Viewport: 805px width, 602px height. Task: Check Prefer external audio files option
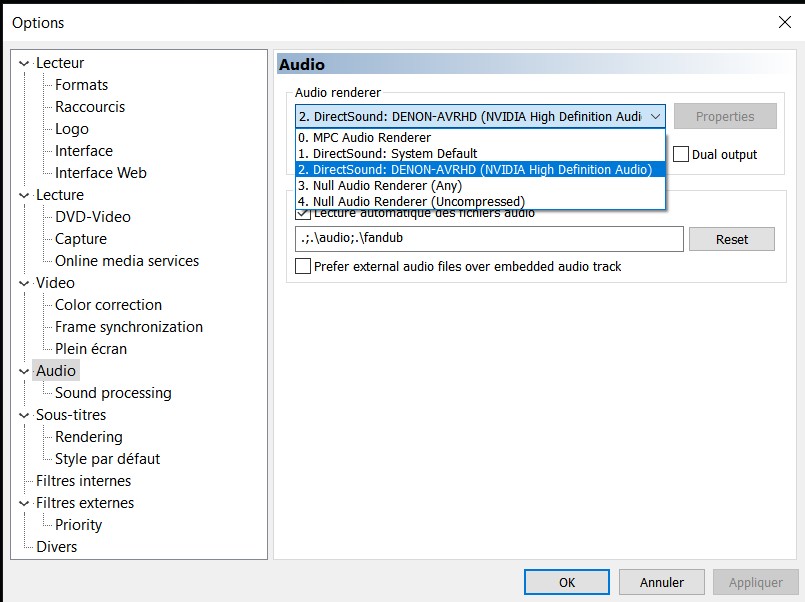point(303,266)
